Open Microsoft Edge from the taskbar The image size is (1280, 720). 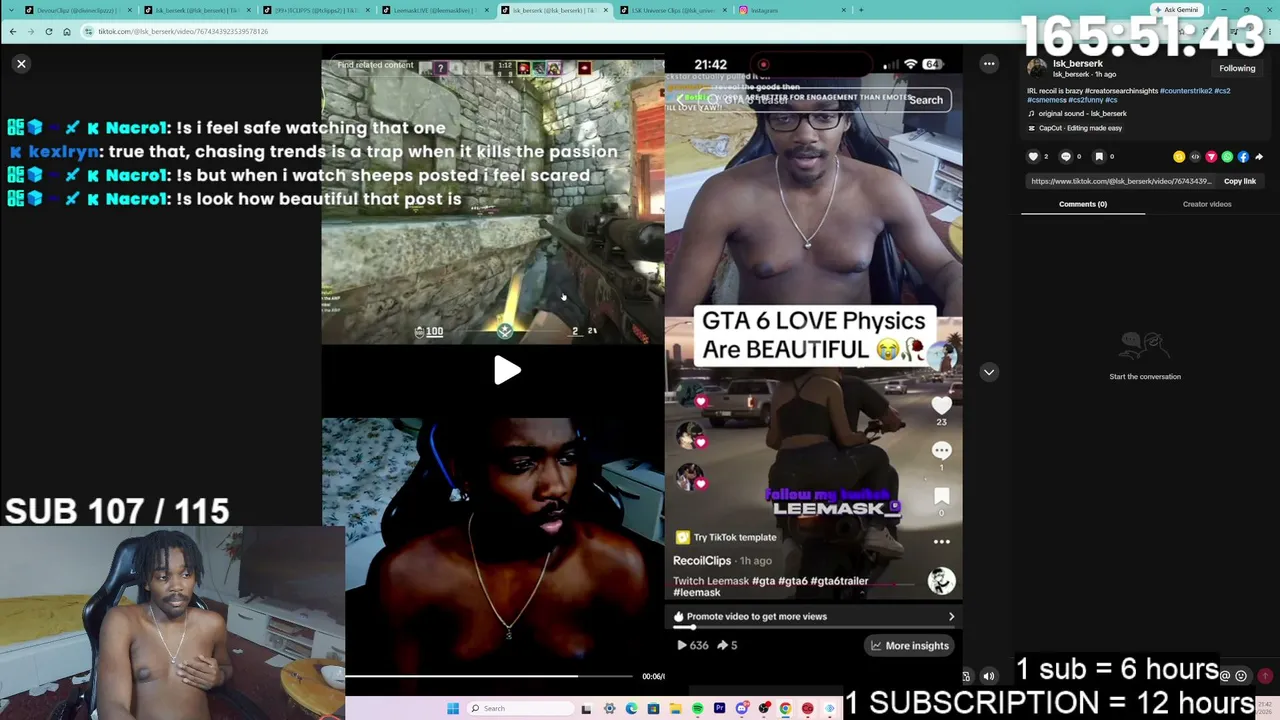pyautogui.click(x=631, y=709)
